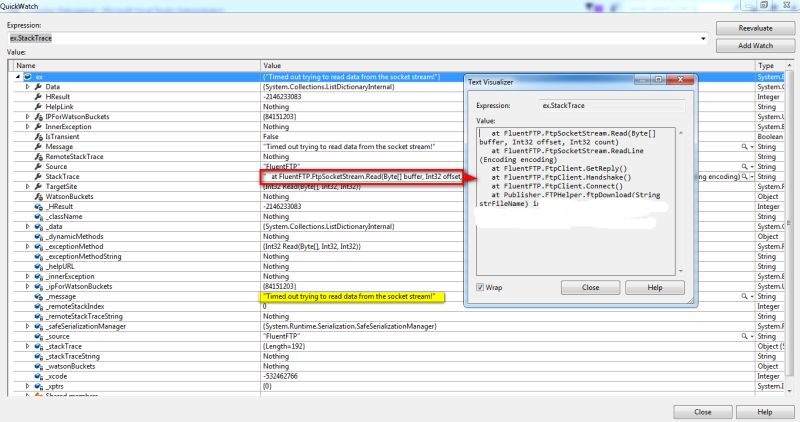Click the property icon beside IsTransient
This screenshot has width=800, height=422.
(x=38, y=137)
